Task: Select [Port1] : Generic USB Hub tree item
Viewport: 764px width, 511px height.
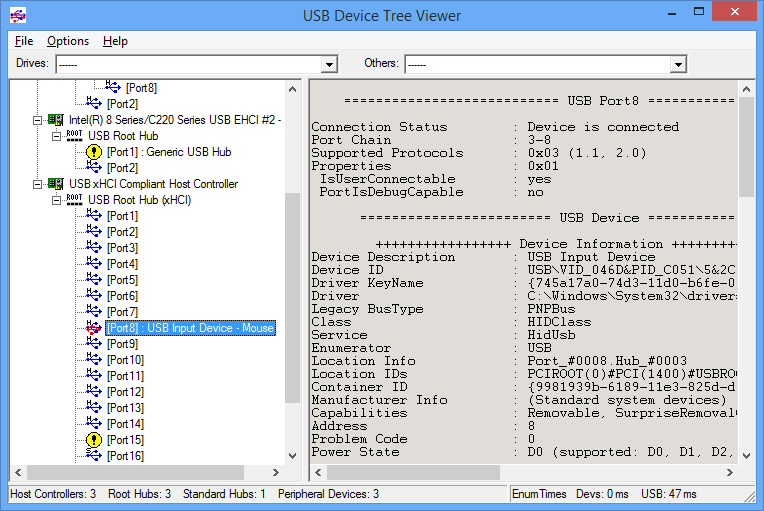Action: coord(169,152)
